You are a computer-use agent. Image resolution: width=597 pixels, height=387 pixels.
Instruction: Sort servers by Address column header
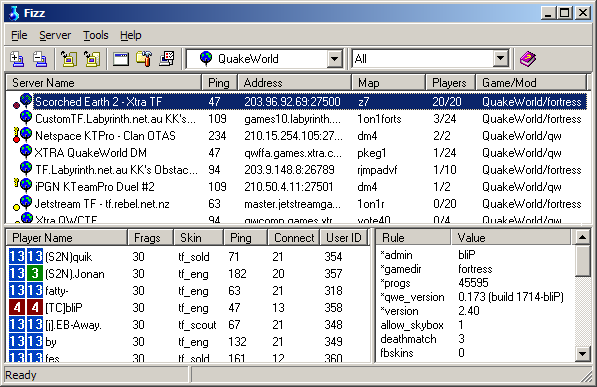pos(294,83)
